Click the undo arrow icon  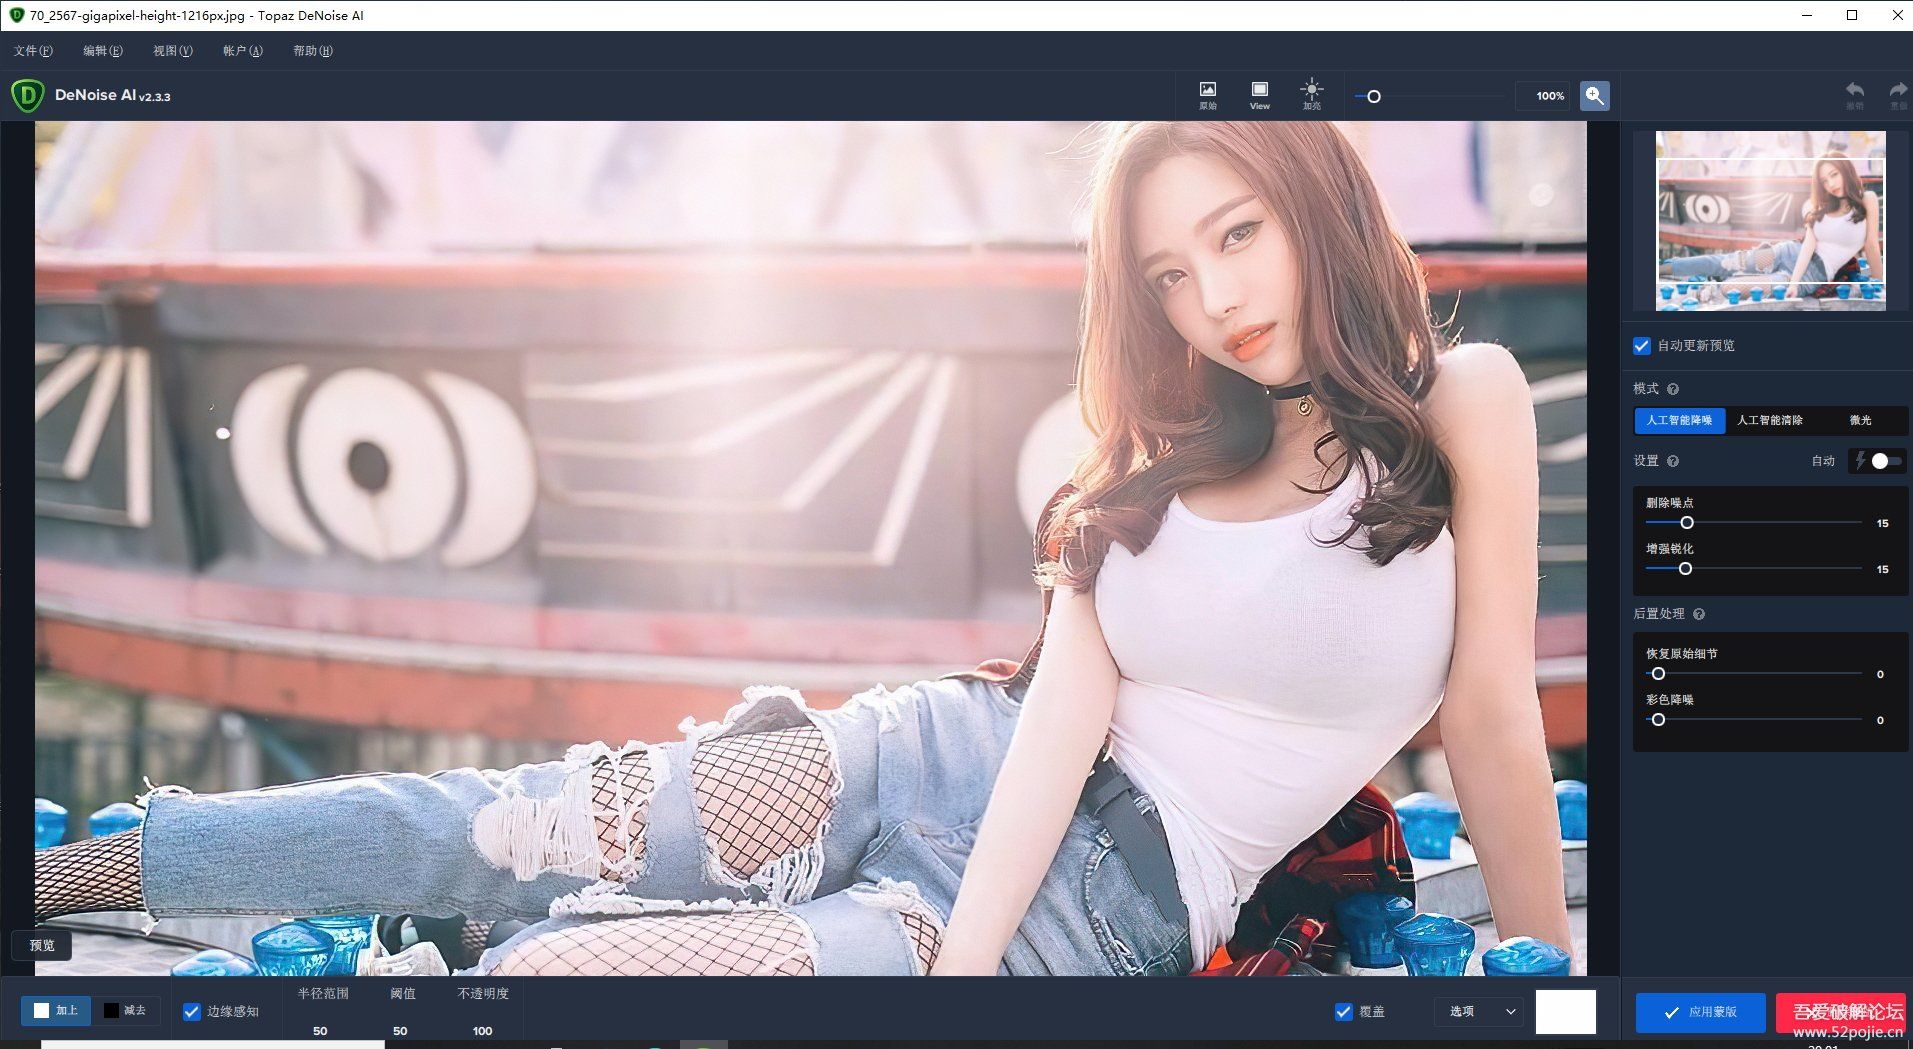click(1854, 92)
